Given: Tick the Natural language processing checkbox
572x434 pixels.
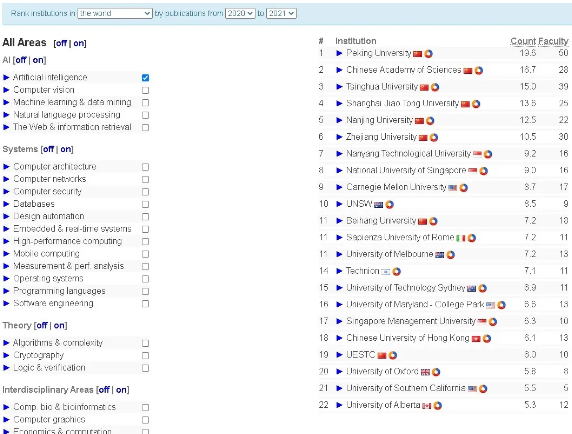Looking at the screenshot, I should pyautogui.click(x=145, y=115).
